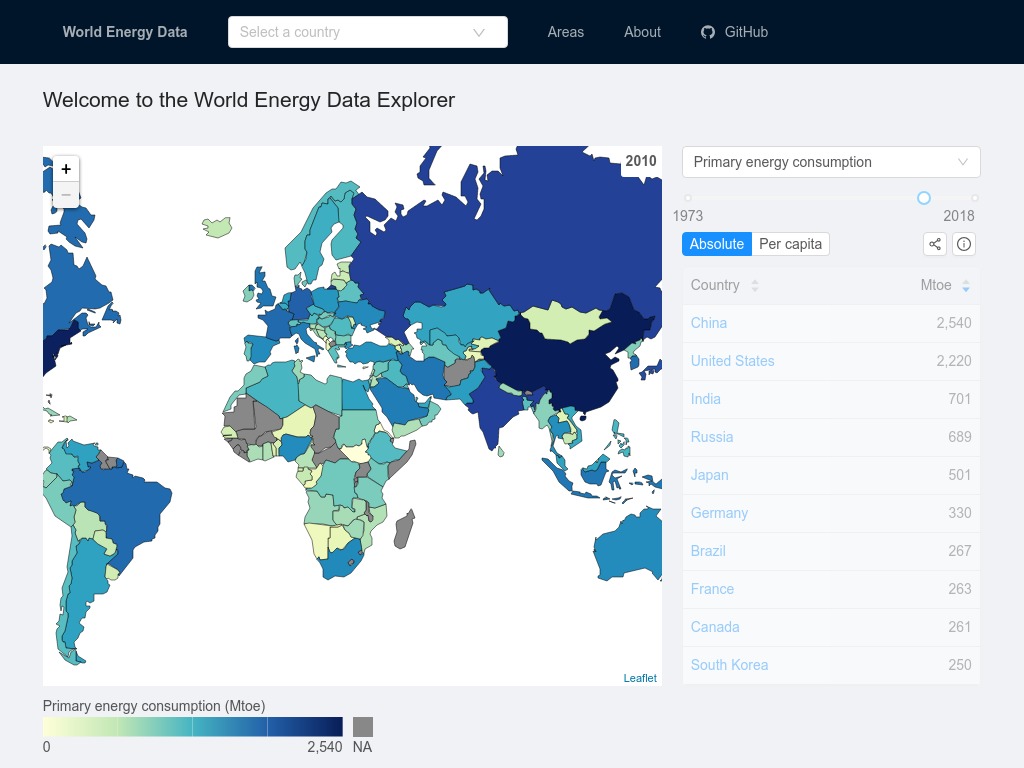
Task: Open the South Korea country link
Action: (x=729, y=665)
